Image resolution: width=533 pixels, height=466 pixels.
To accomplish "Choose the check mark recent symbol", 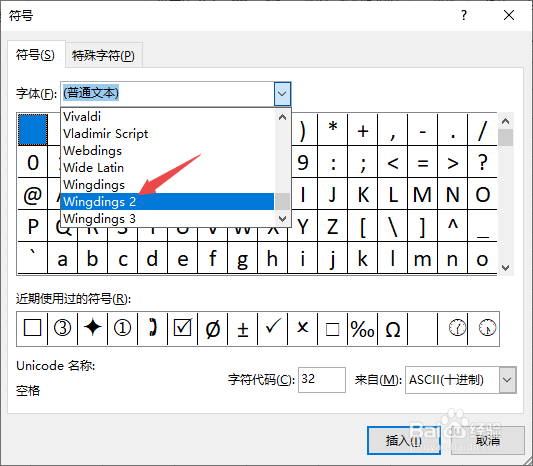I will click(273, 329).
